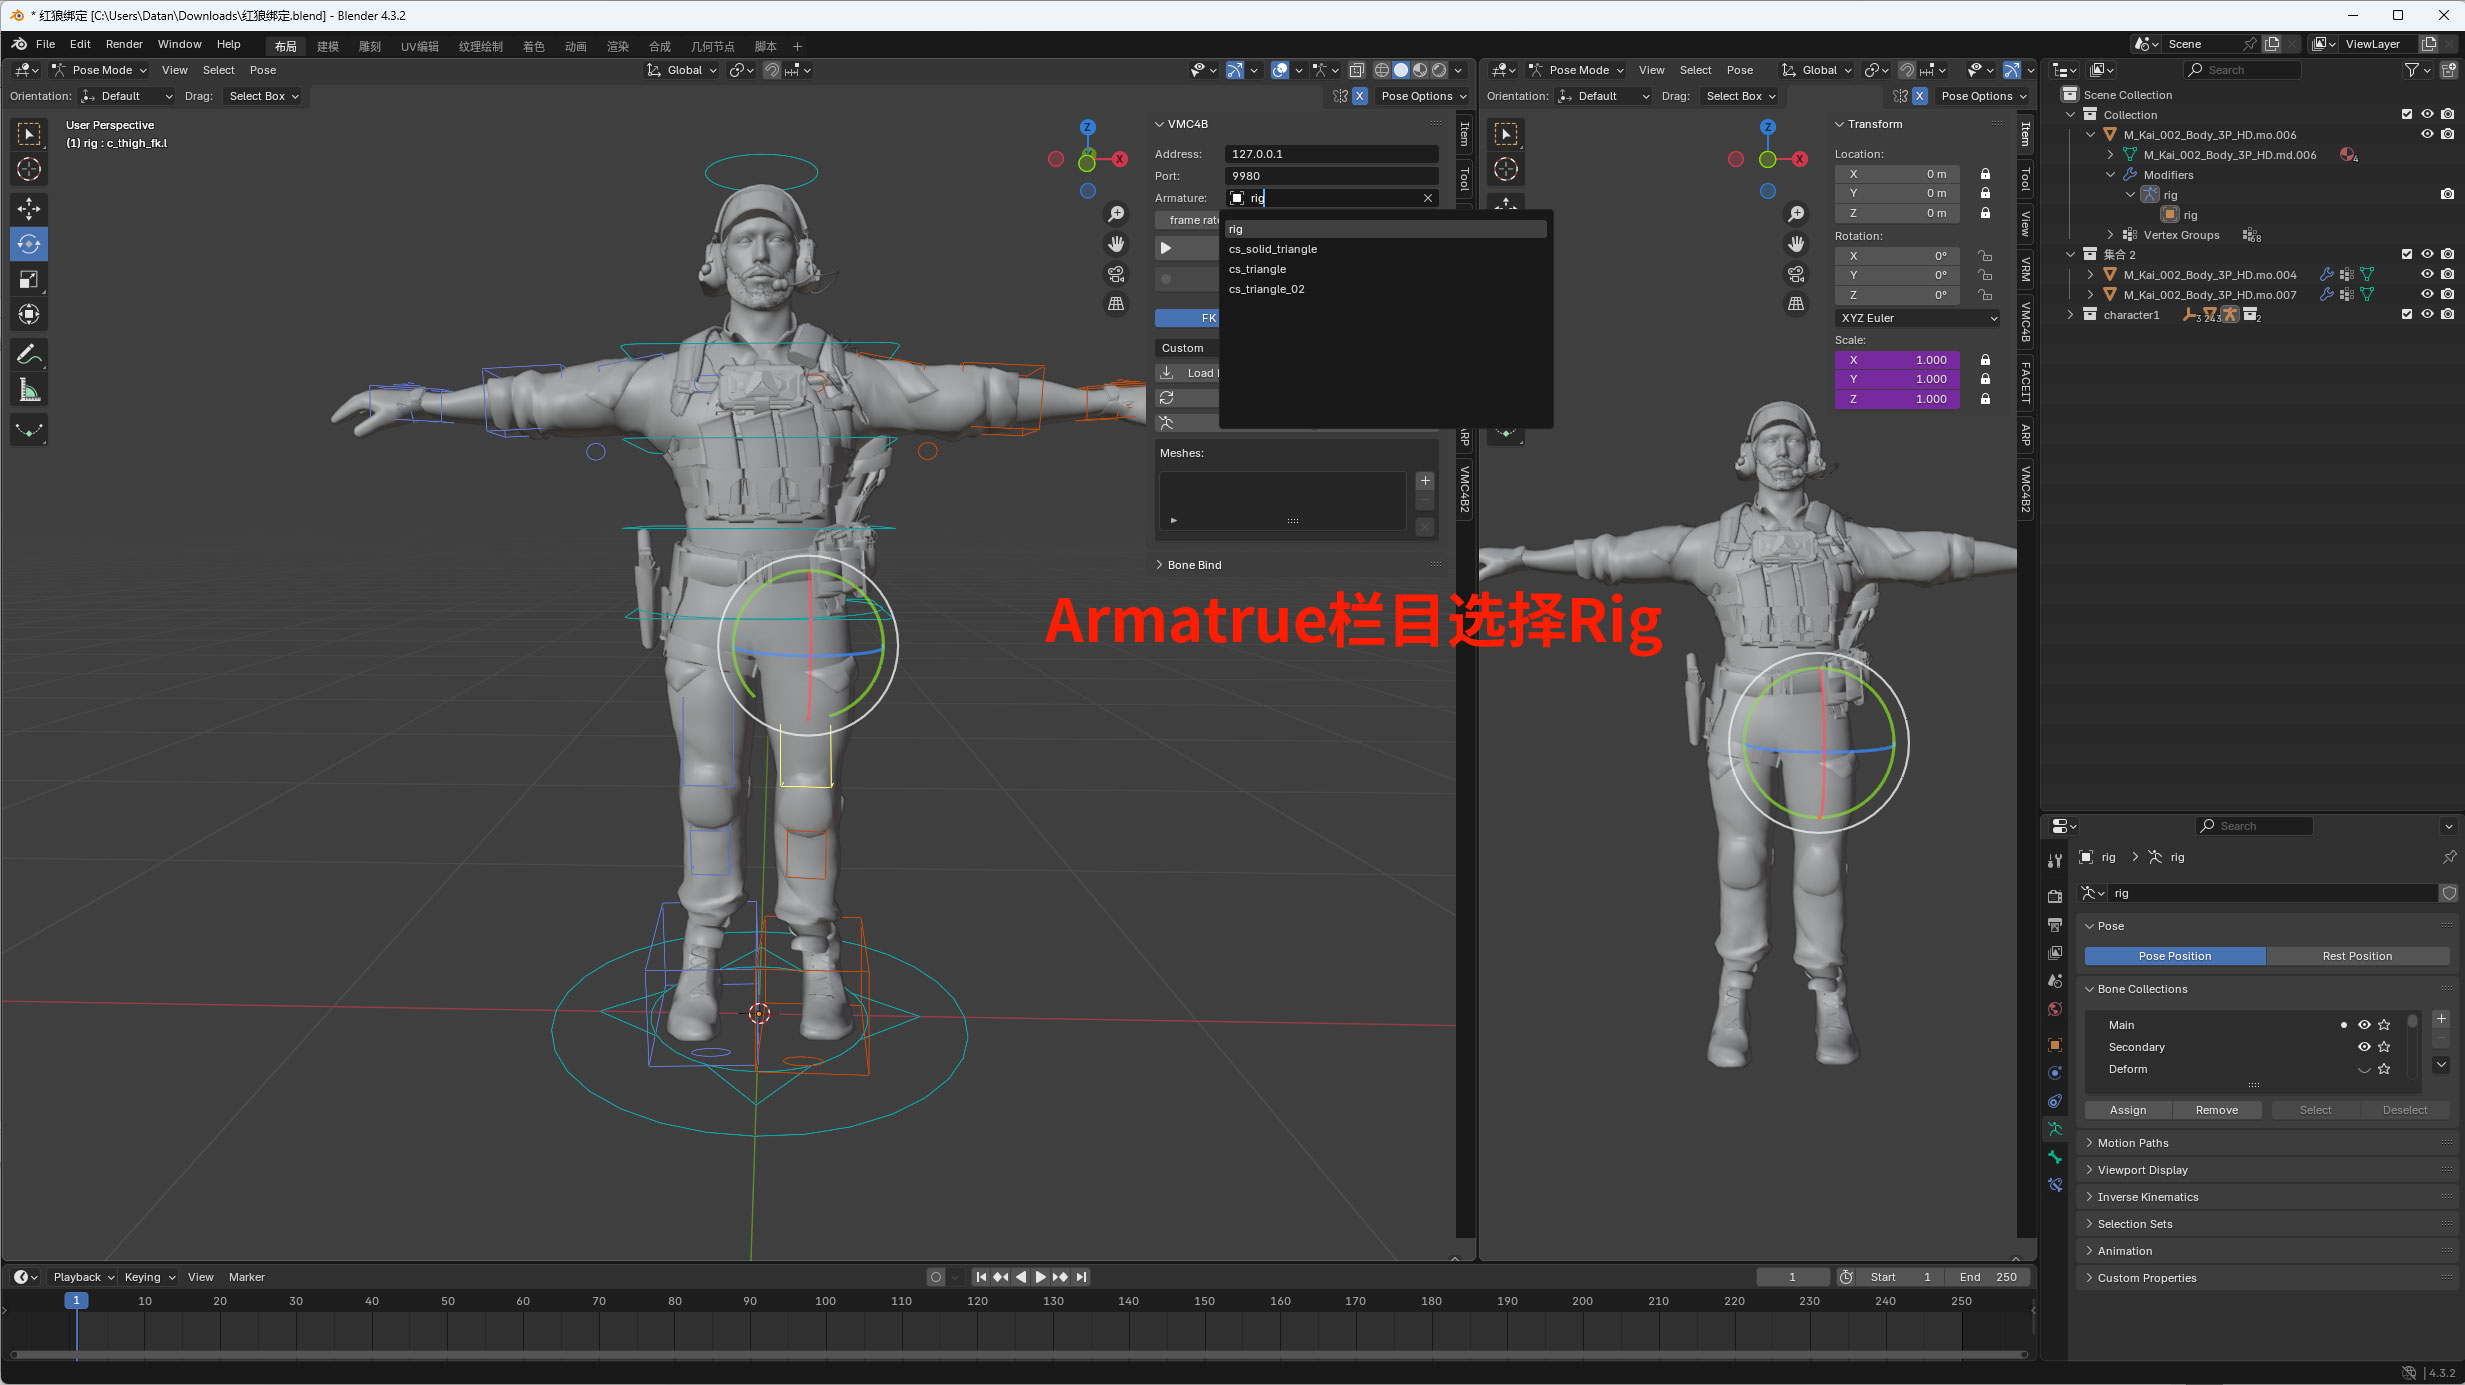Open XYZ Euler rotation mode dropdown
Viewport: 2465px width, 1385px height.
click(1917, 318)
